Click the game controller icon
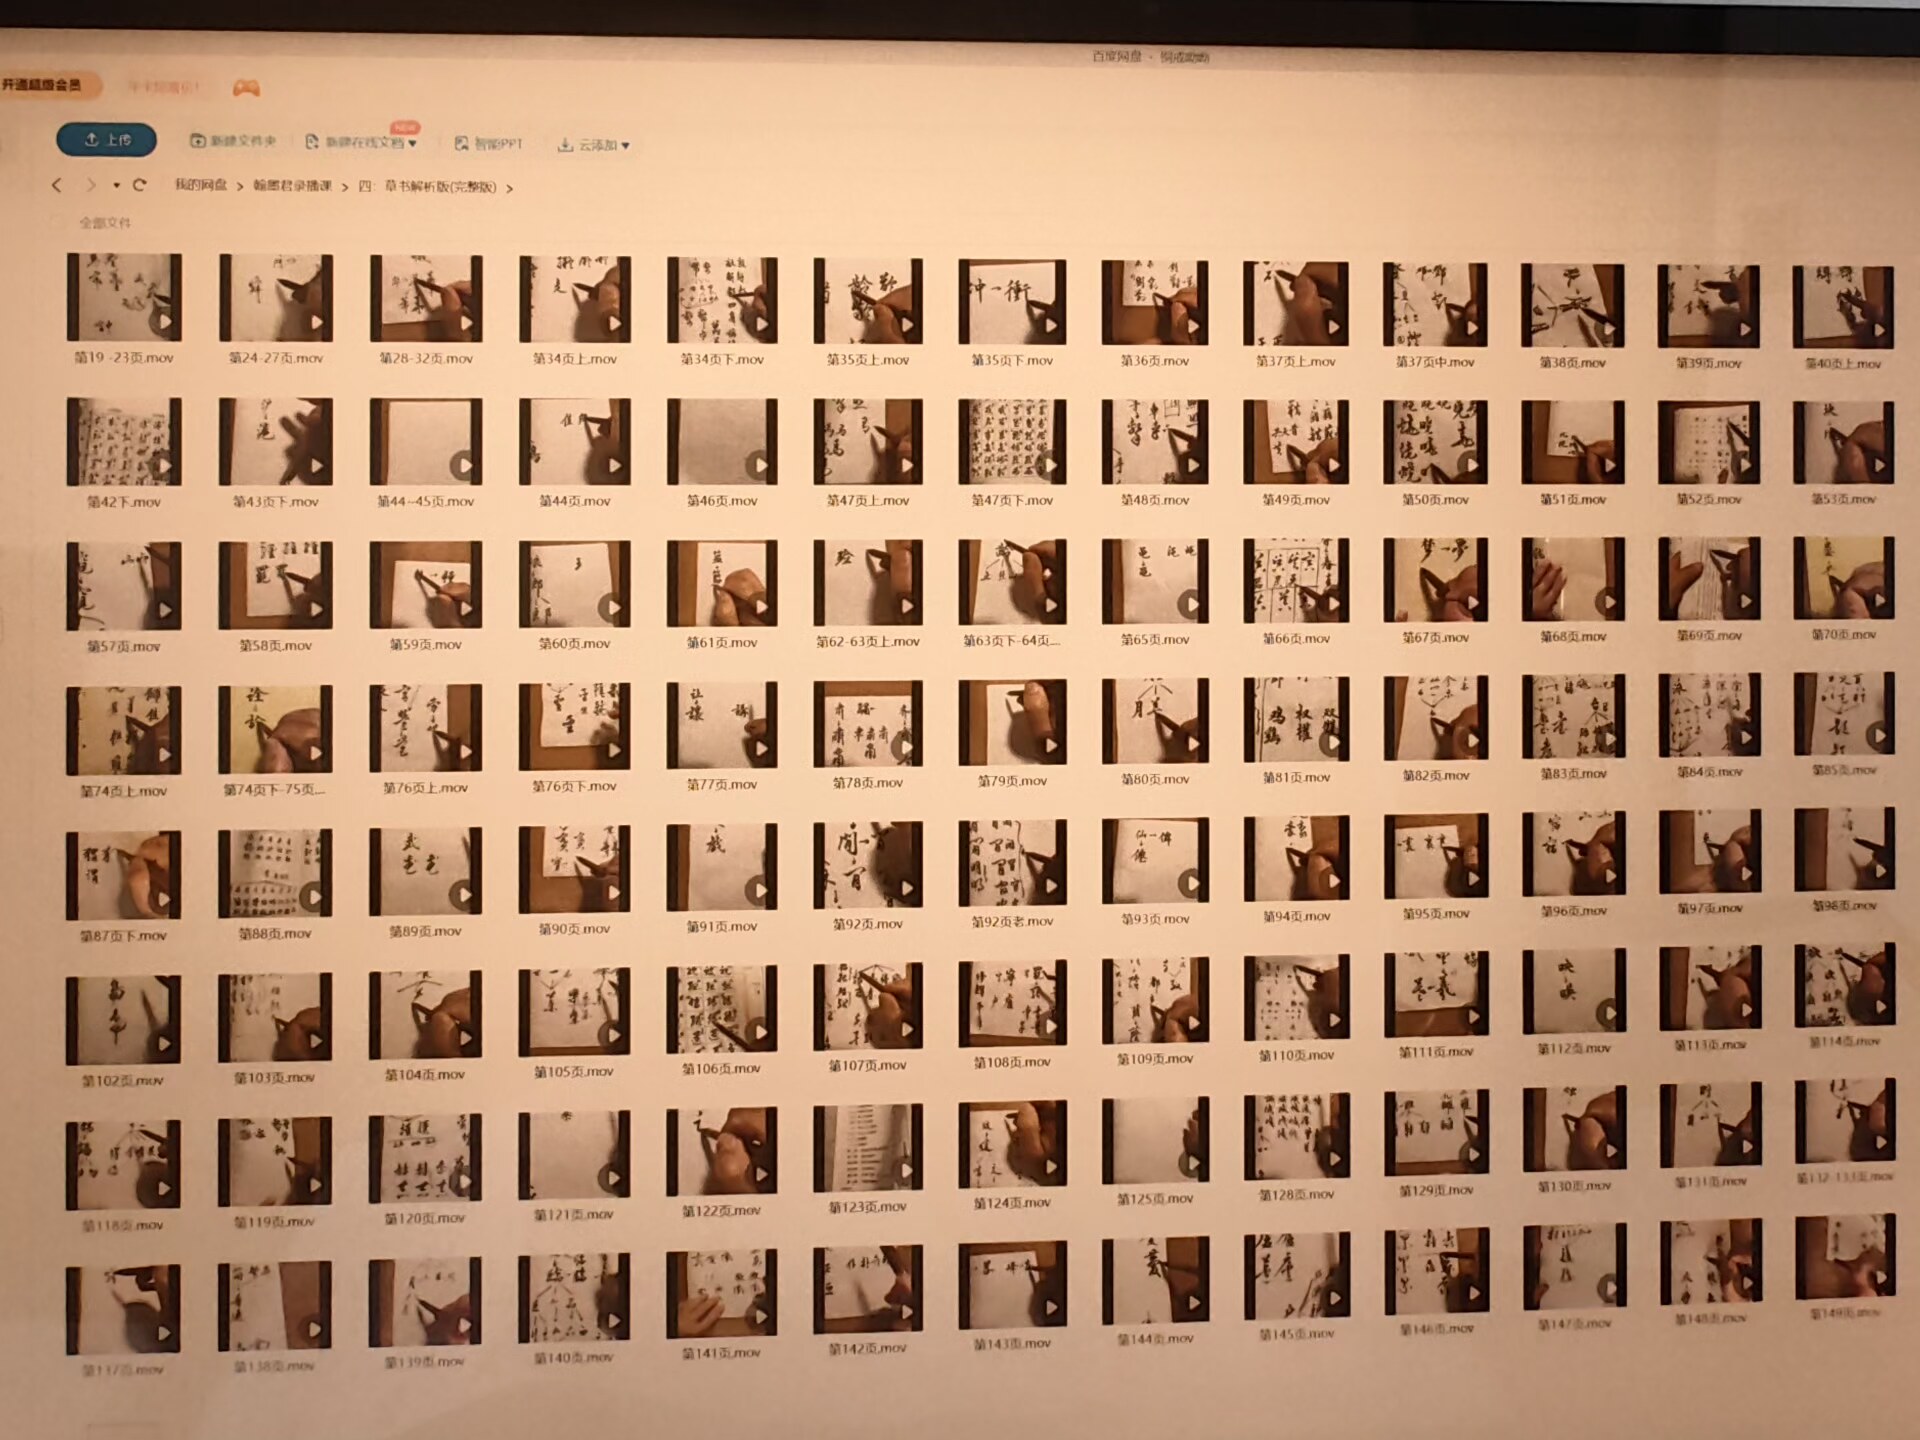Viewport: 1920px width, 1440px height. click(x=246, y=88)
